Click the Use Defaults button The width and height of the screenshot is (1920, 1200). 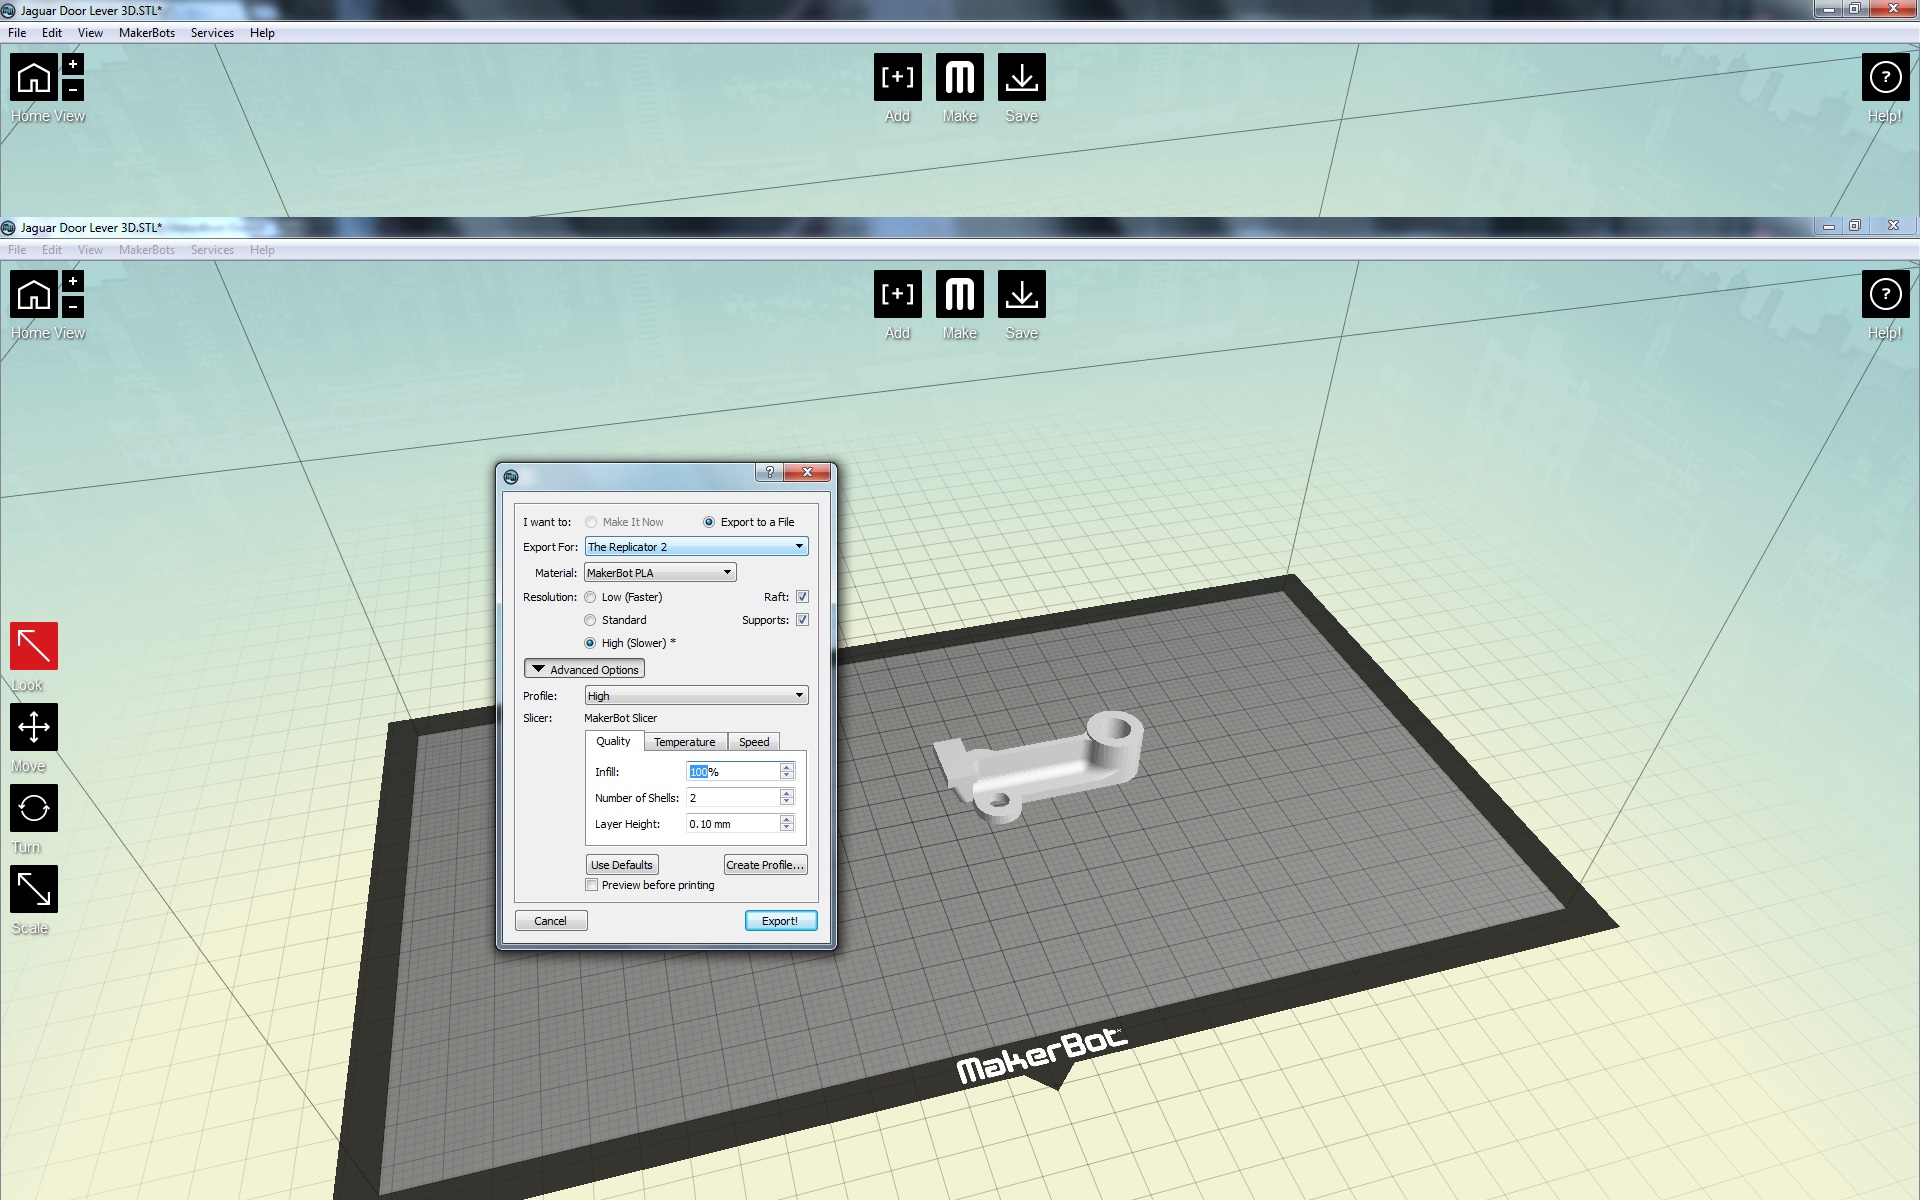[x=623, y=864]
